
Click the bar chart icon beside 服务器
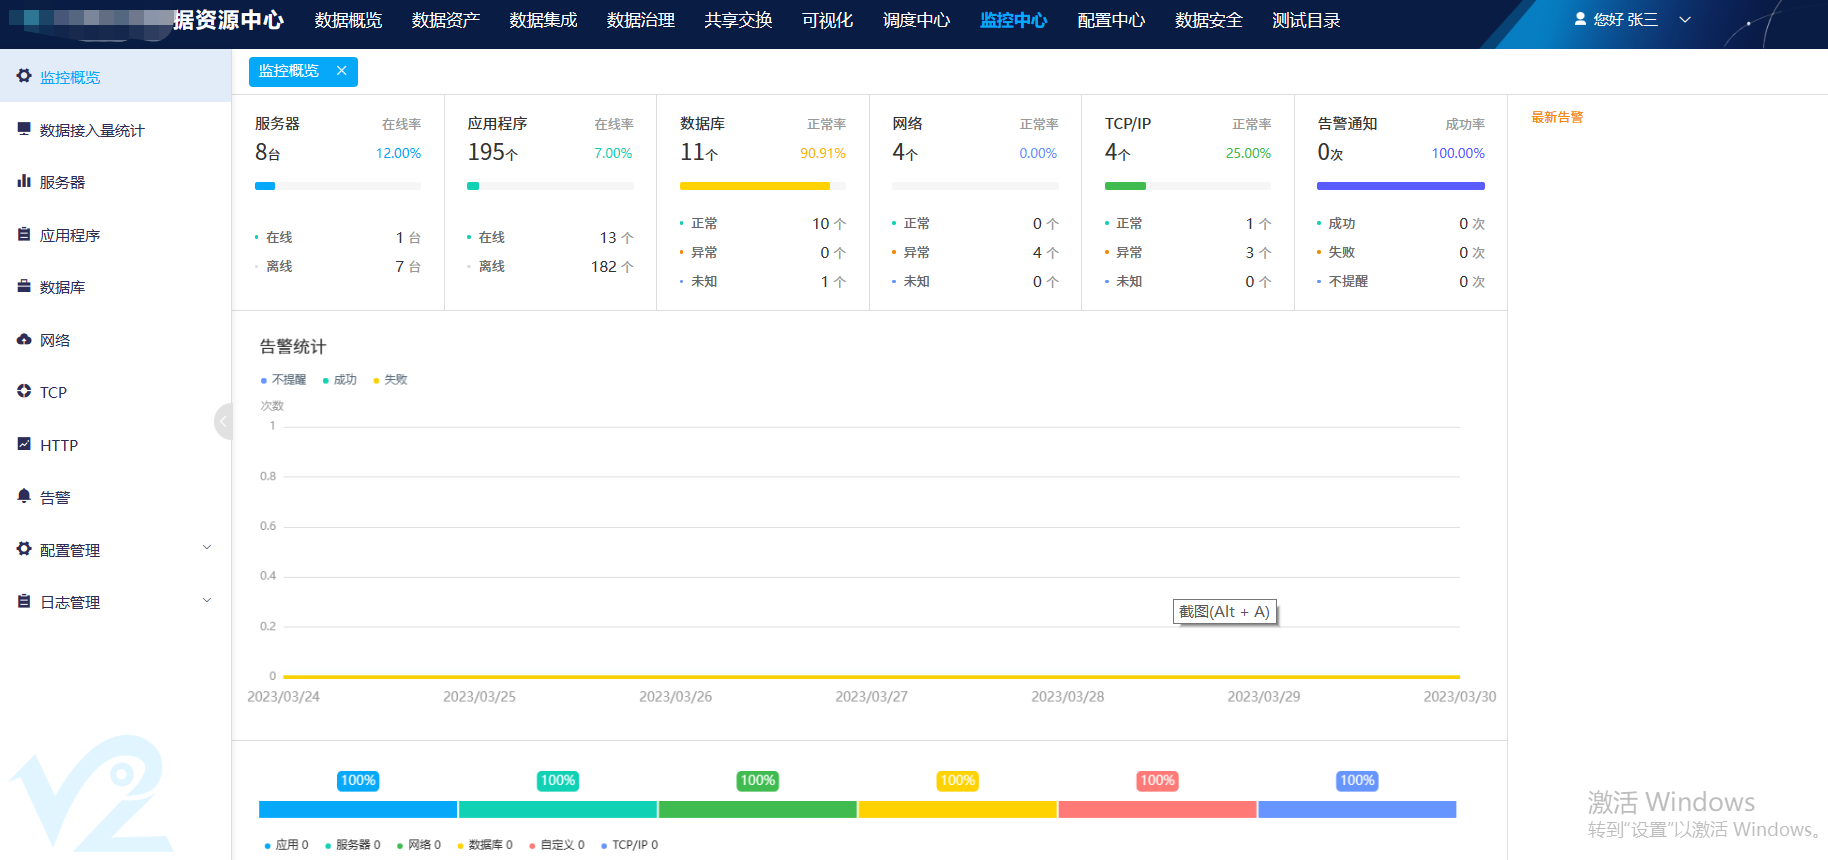point(24,181)
